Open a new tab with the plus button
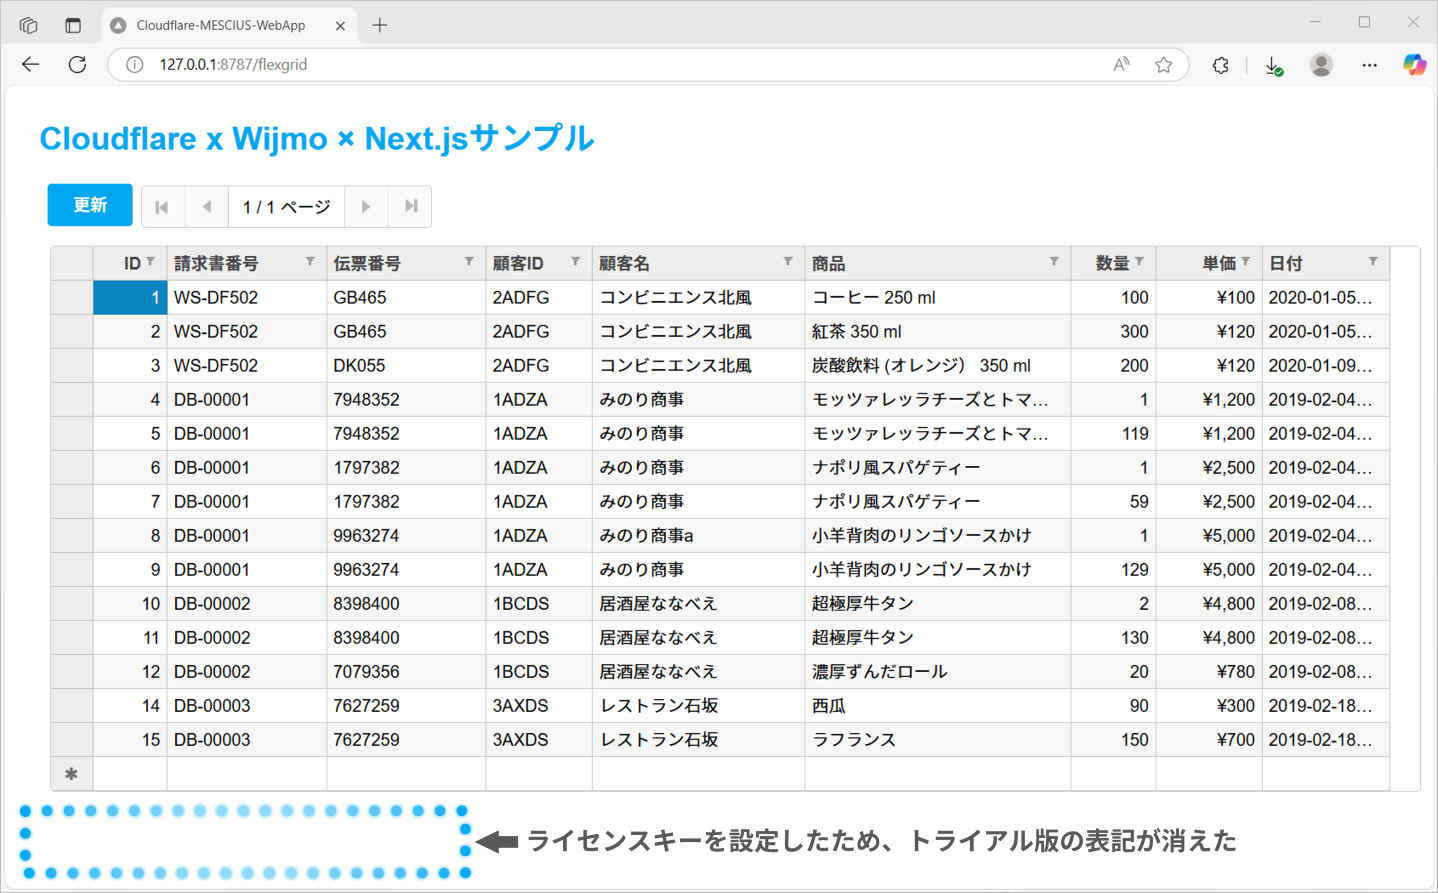 pos(380,25)
